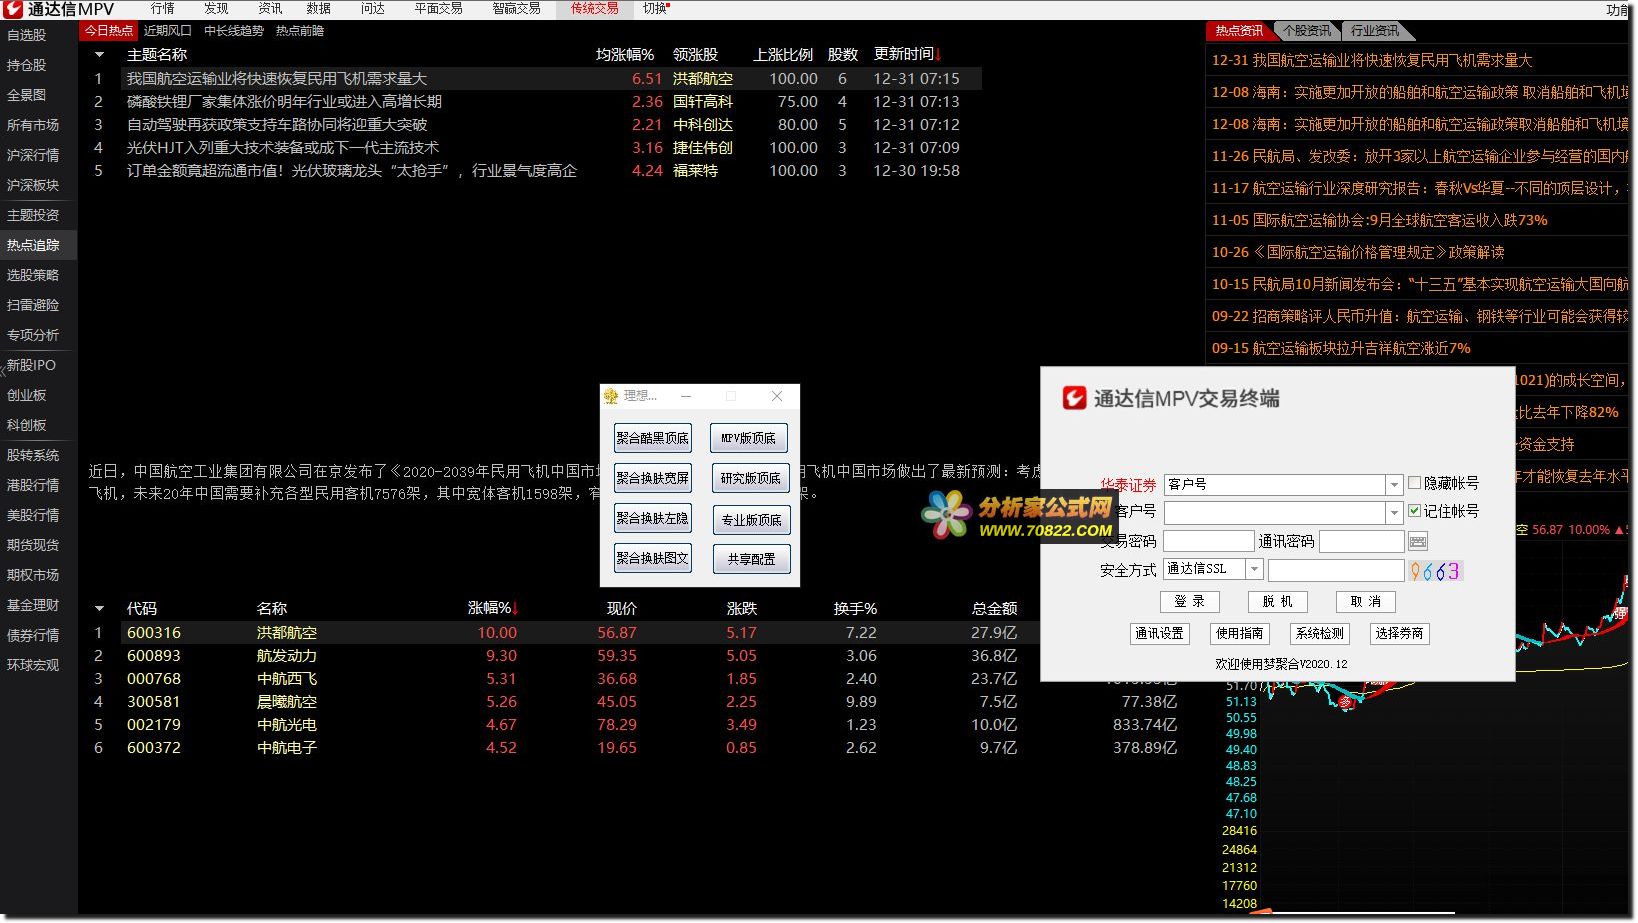Screen dimensions: 1638x923
Task: Open the 客户号 account type dropdown
Action: [1394, 485]
